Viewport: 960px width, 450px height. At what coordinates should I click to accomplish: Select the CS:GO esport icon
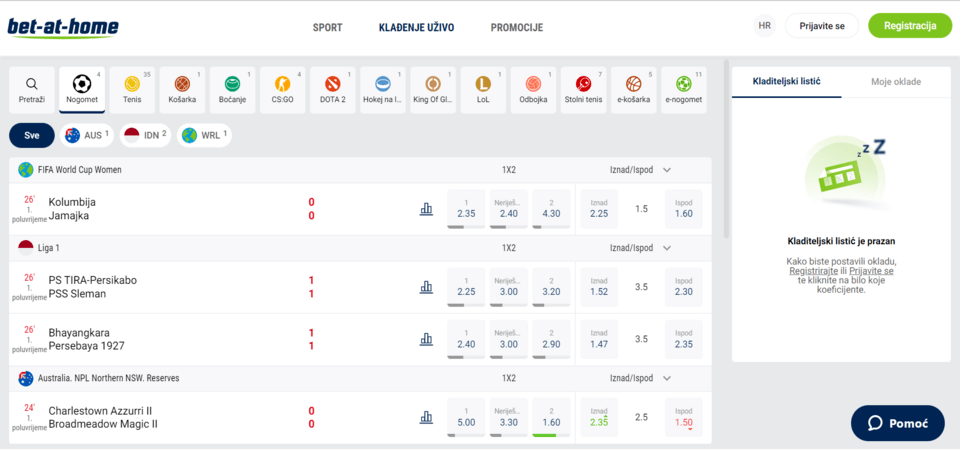tap(283, 90)
